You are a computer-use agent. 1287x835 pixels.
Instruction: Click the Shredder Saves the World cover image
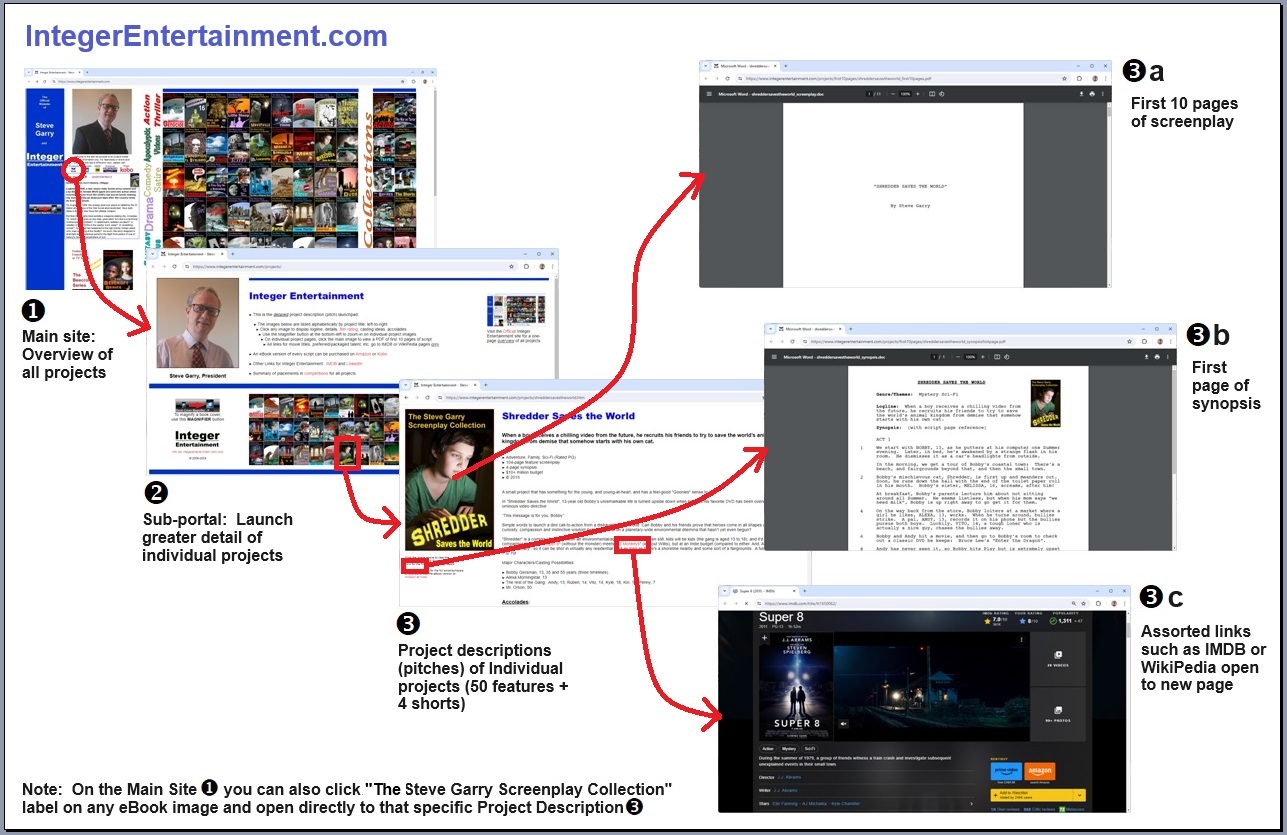coord(448,480)
